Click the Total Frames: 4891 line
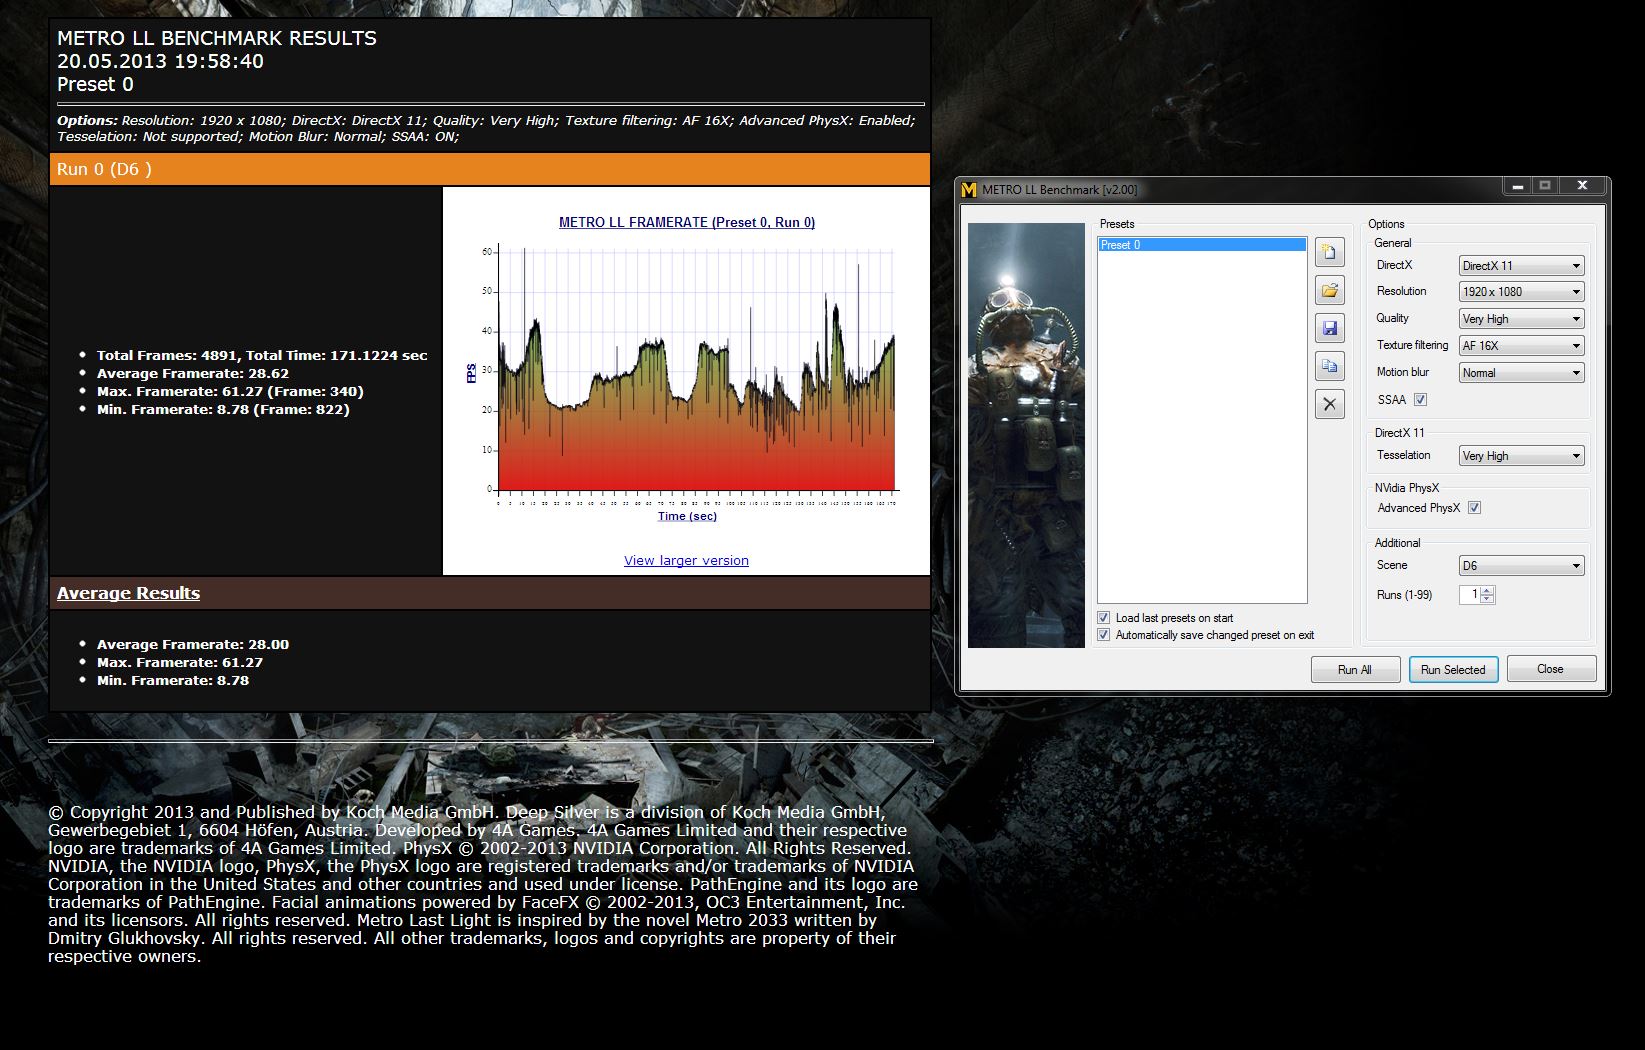Screen dimensions: 1645x1050 (x=262, y=356)
